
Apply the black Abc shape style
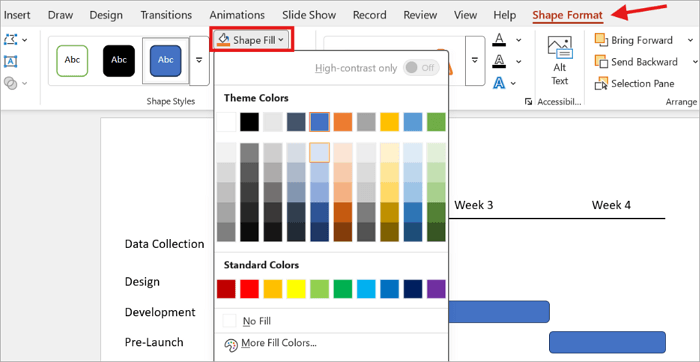coord(119,61)
